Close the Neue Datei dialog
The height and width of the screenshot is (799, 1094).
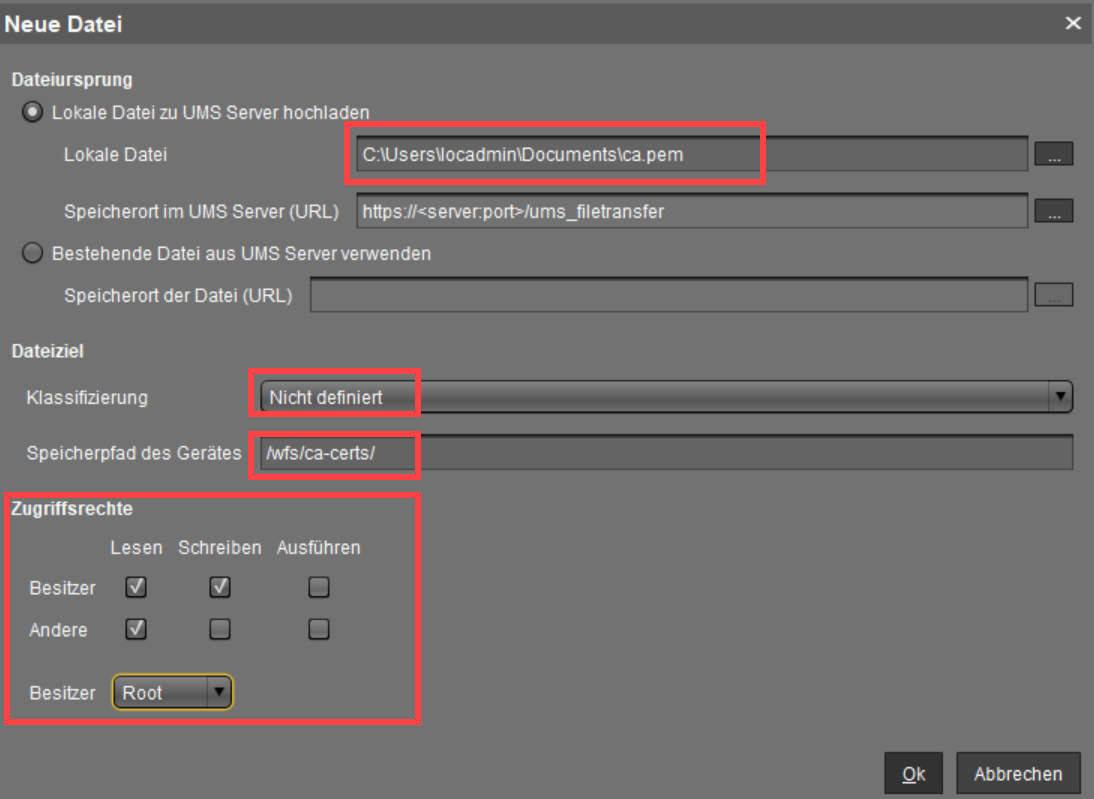(x=1073, y=23)
